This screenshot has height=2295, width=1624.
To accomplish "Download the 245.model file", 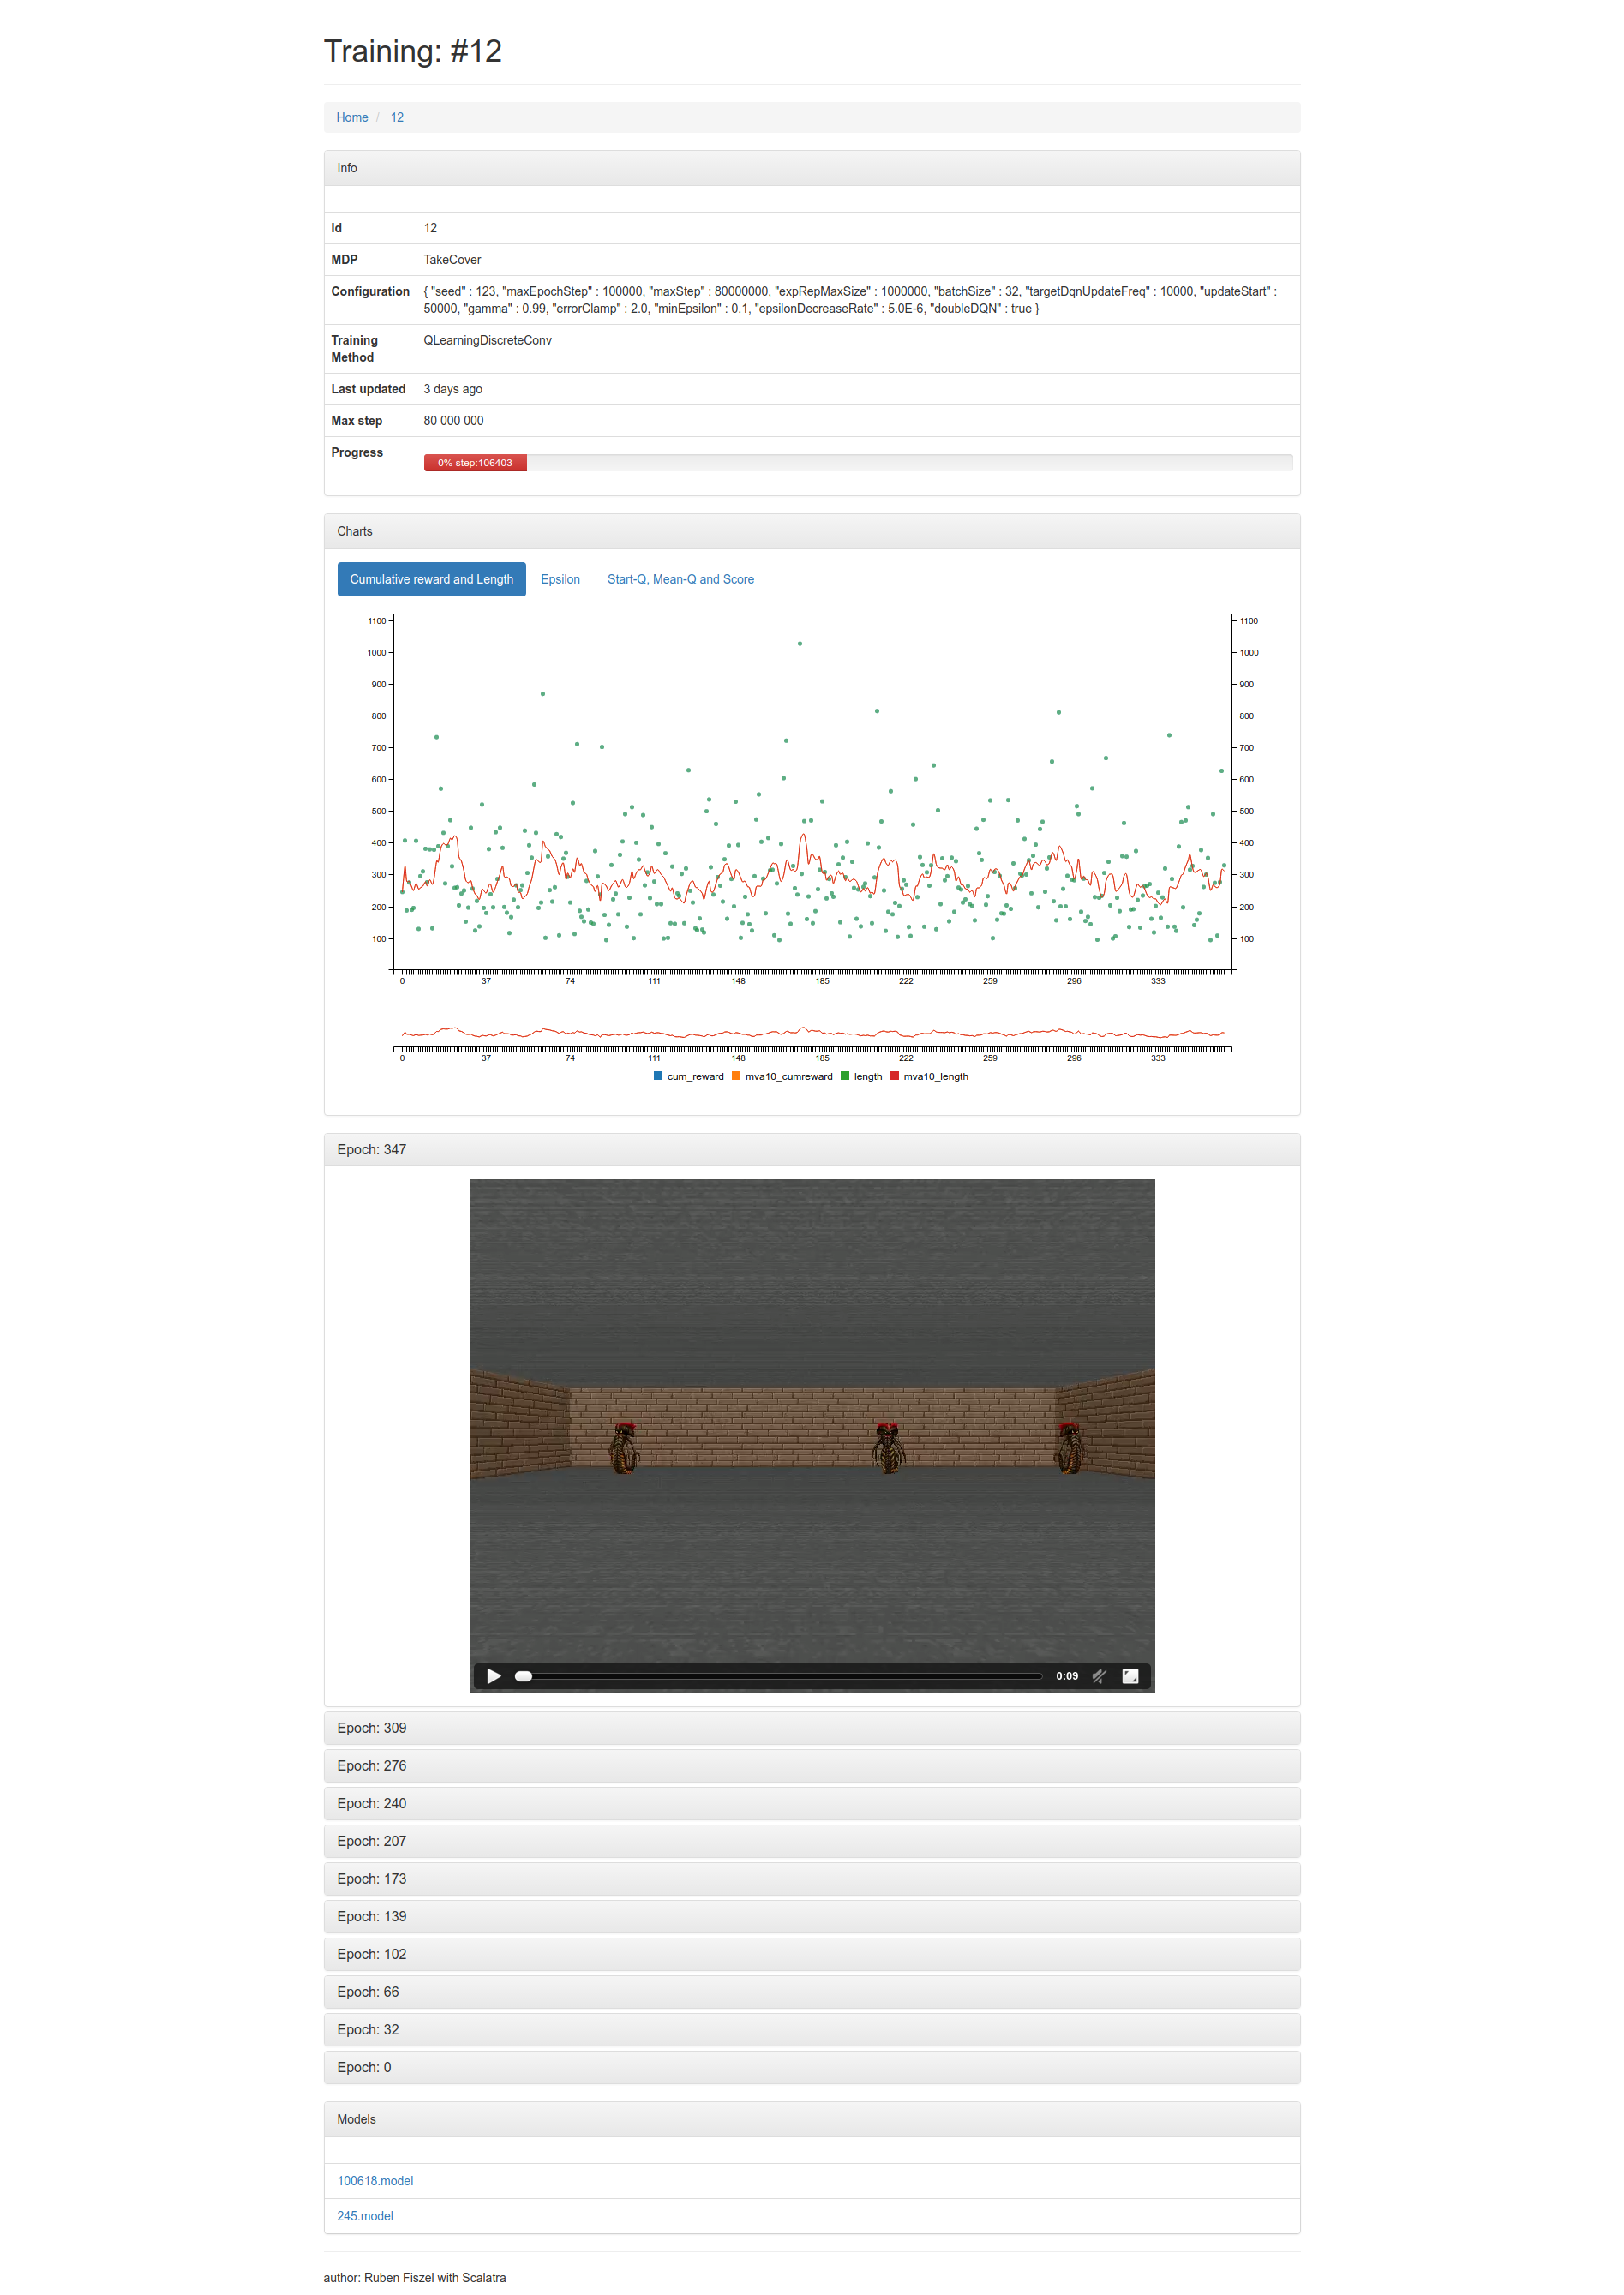I will coord(365,2216).
